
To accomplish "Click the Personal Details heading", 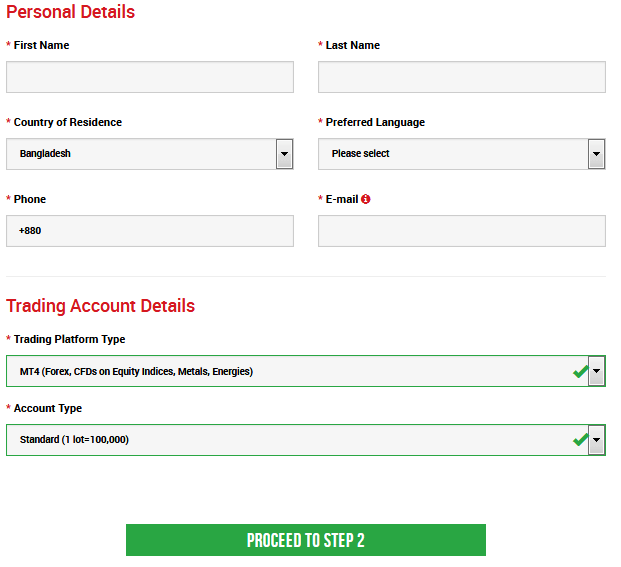I will [71, 12].
